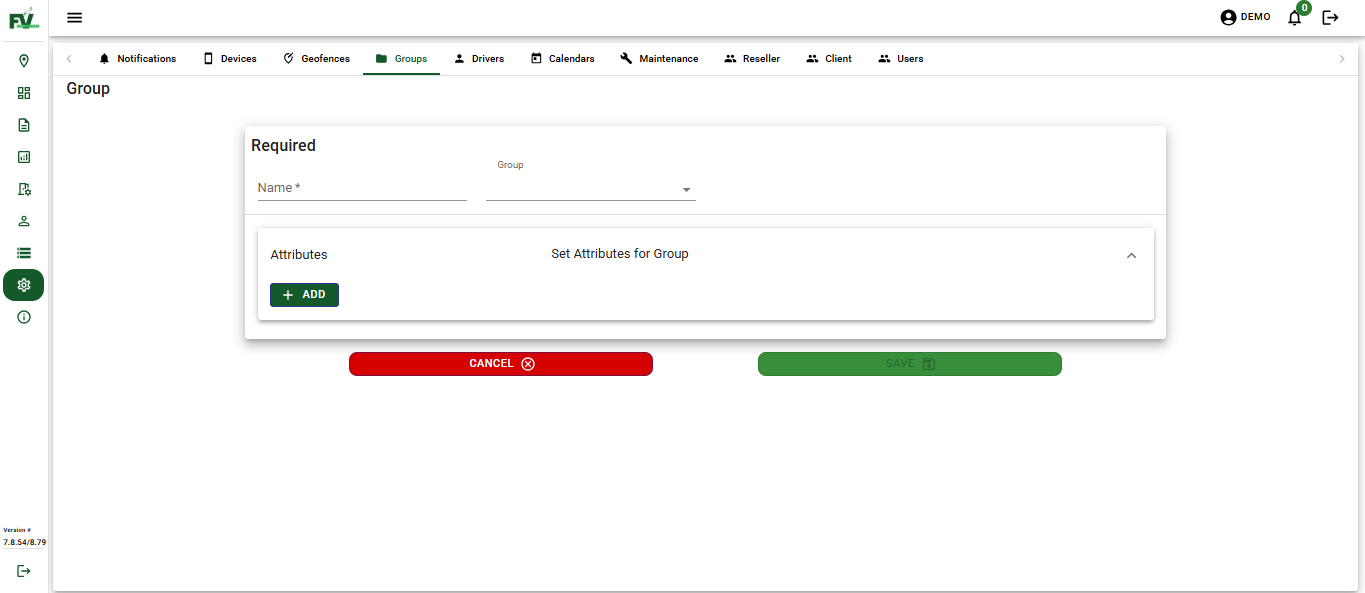Collapse the Attributes section chevron
Viewport: 1365px width, 593px height.
click(1131, 255)
